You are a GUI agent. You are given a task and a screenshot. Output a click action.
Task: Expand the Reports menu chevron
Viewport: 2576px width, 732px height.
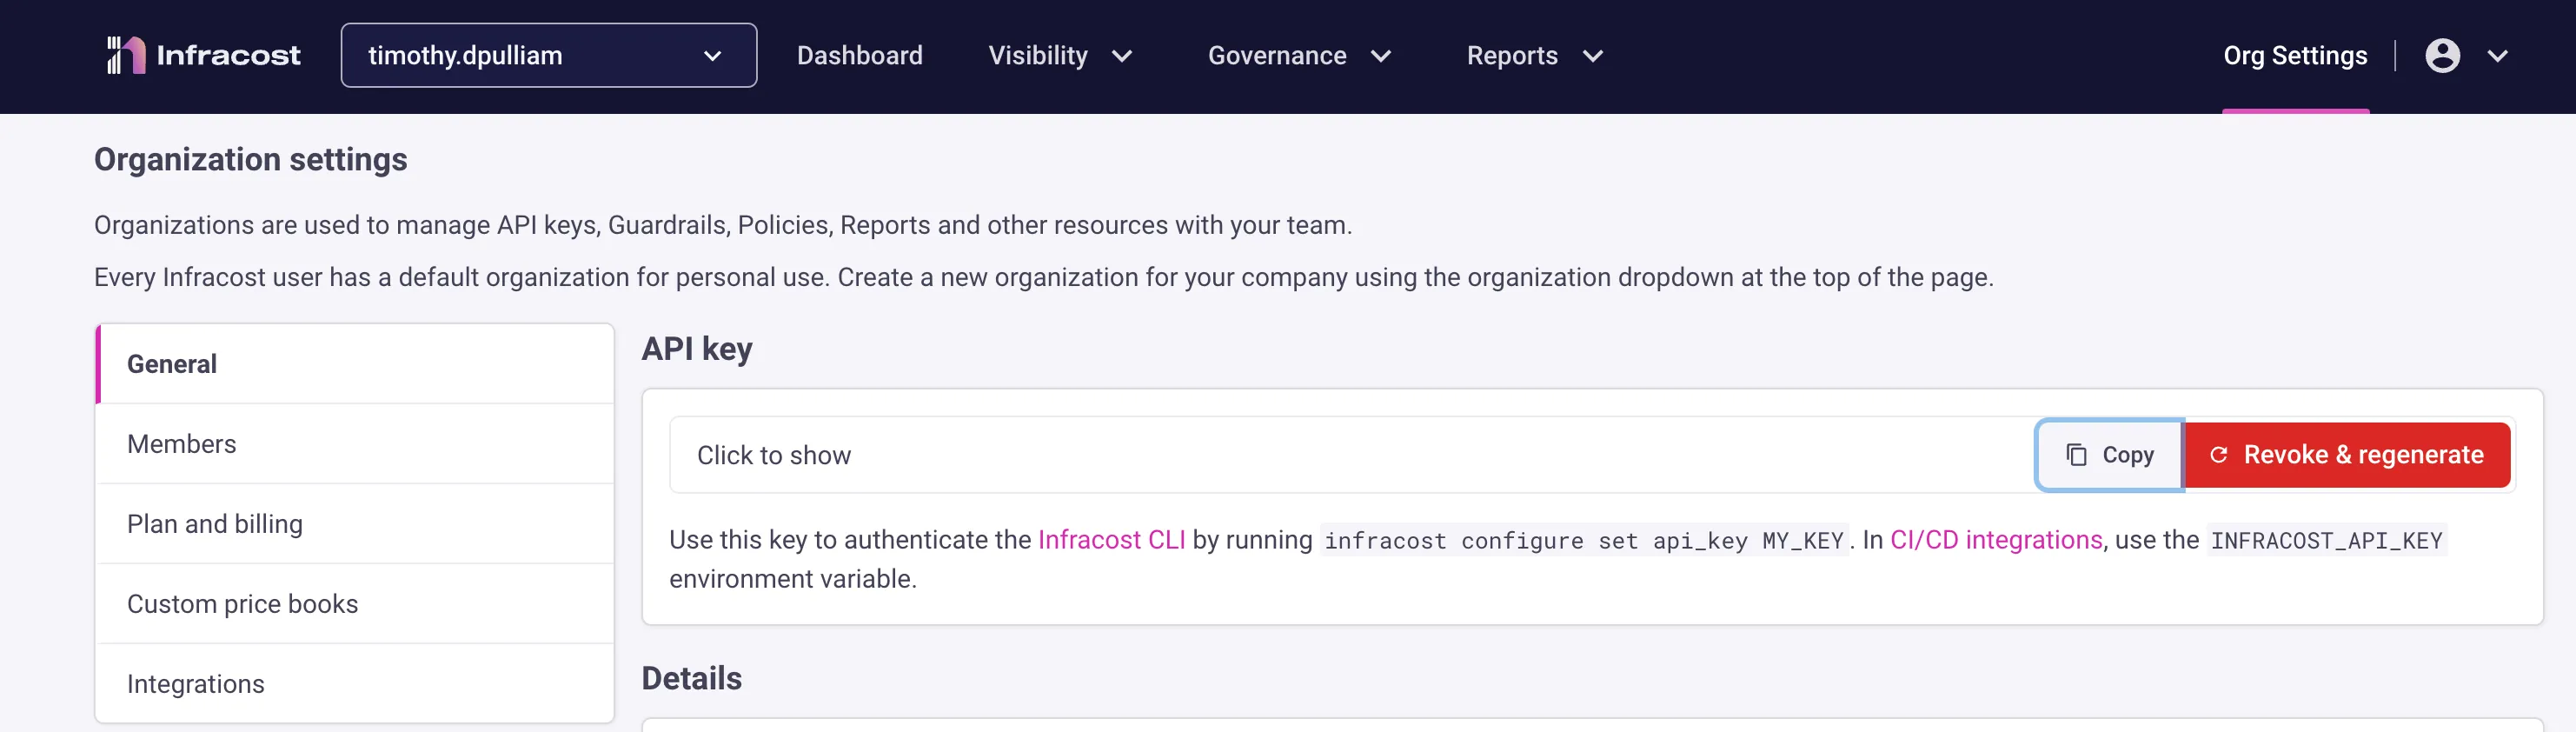point(1593,56)
